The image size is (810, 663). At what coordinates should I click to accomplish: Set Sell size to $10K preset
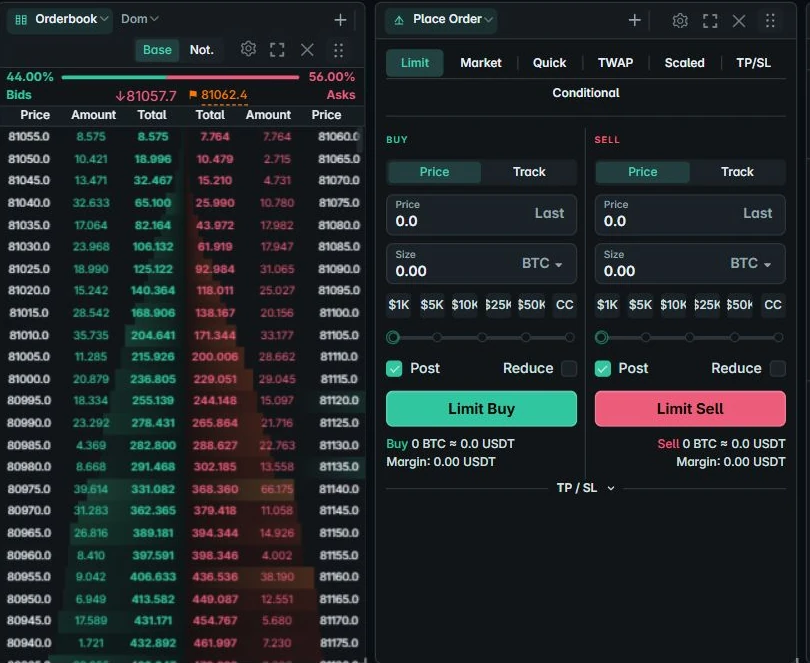pos(673,305)
